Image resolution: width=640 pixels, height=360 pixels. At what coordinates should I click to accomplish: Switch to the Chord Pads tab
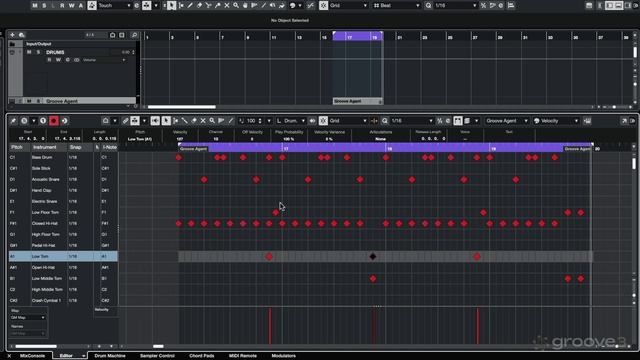(x=202, y=356)
